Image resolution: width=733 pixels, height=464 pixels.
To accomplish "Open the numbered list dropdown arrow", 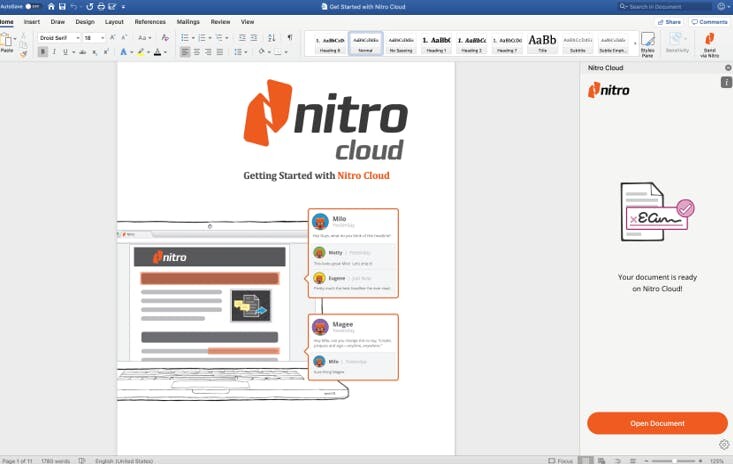I will point(210,38).
